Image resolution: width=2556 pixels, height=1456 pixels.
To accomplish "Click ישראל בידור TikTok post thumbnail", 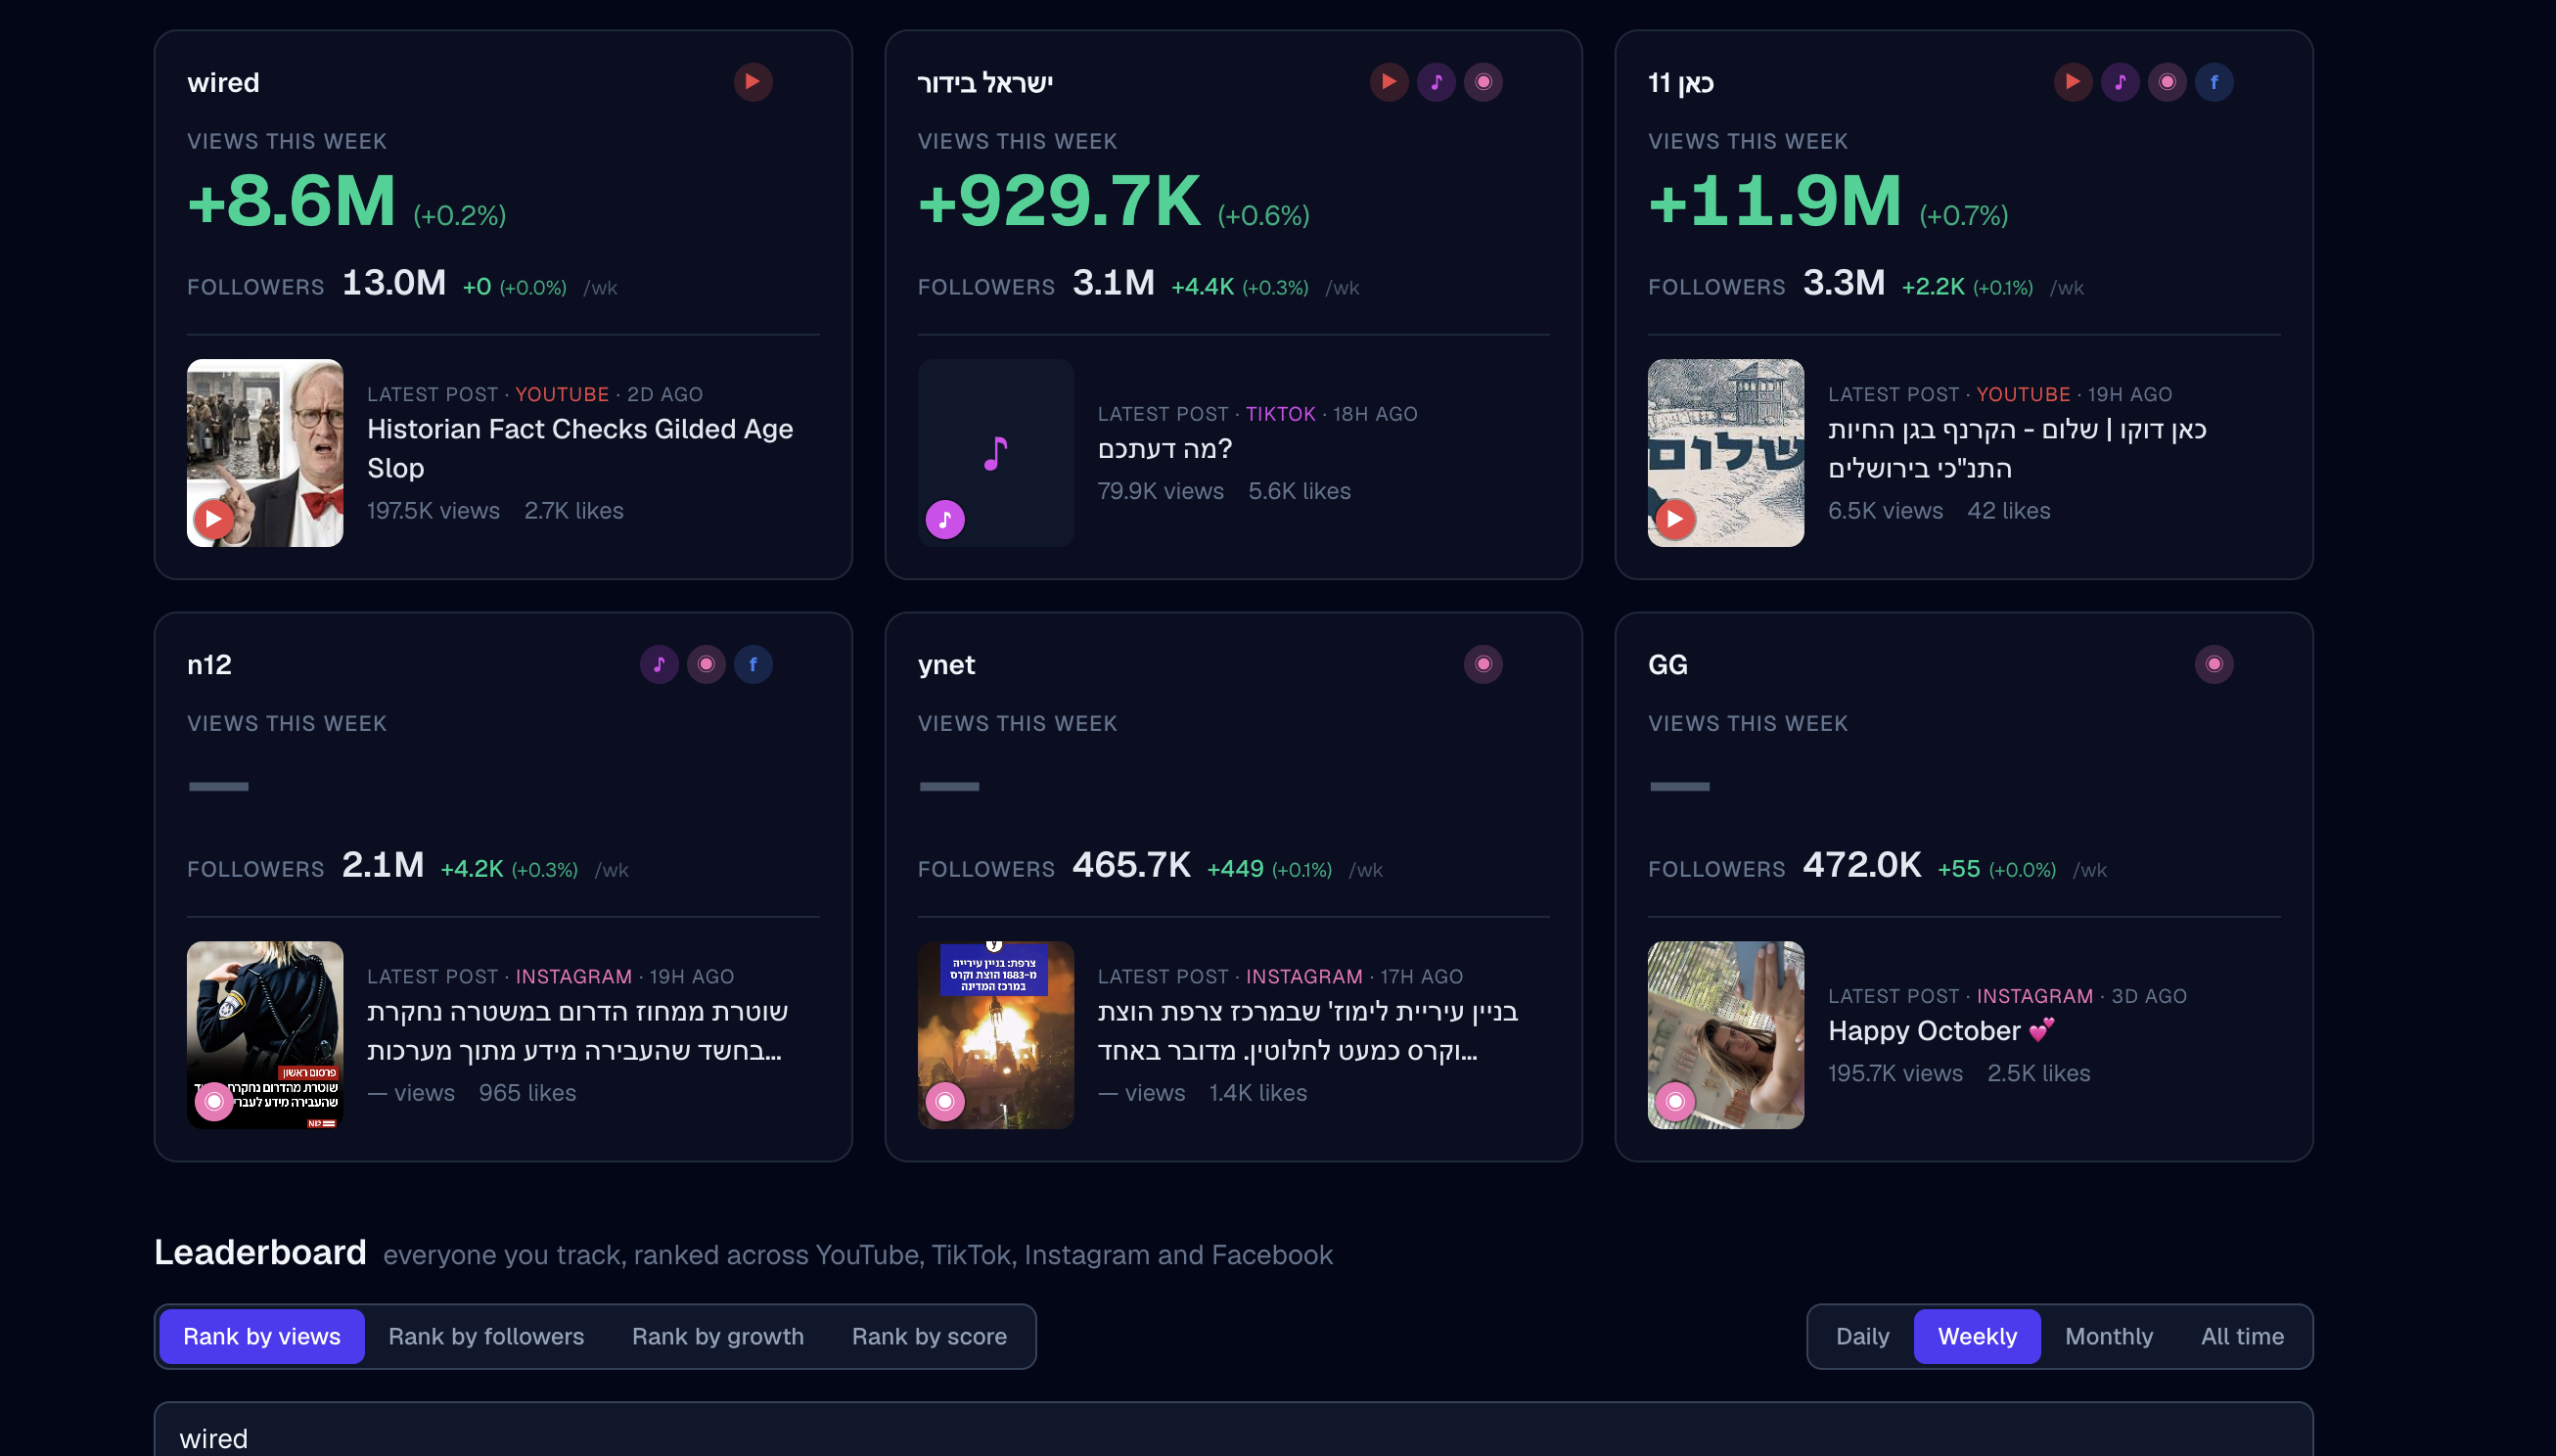I will pyautogui.click(x=996, y=453).
